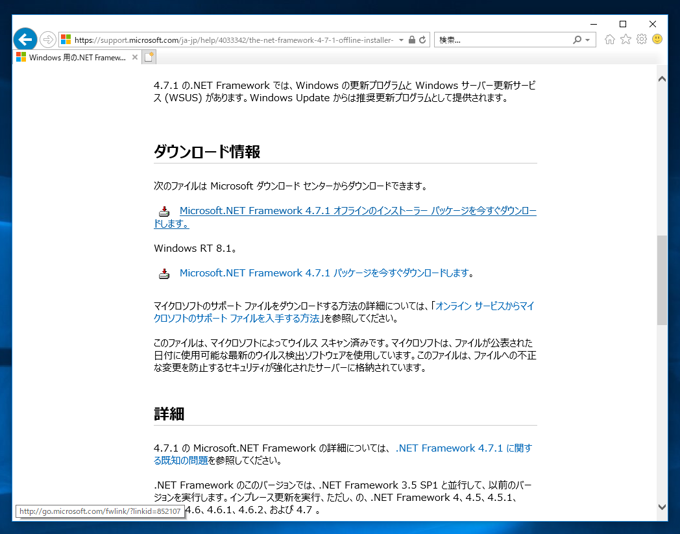Open the 'オンライン サービスからマイクロソフトのサポート ファイルを入手する方法' link
Screen dimensions: 680x534
tap(344, 312)
